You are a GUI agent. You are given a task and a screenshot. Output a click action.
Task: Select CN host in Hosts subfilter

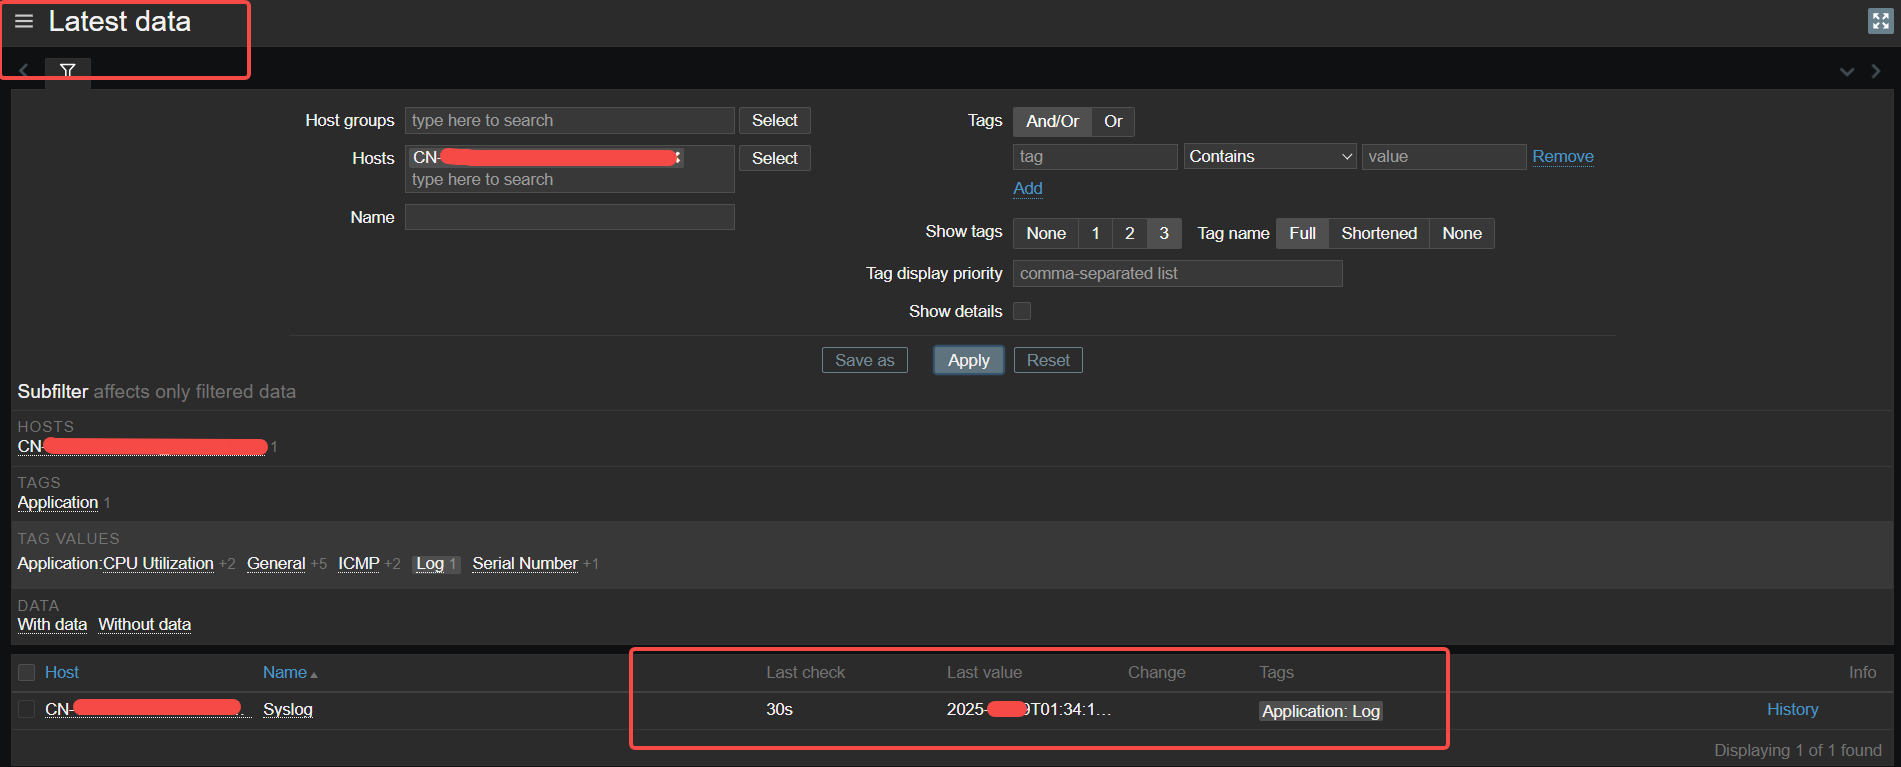point(142,446)
